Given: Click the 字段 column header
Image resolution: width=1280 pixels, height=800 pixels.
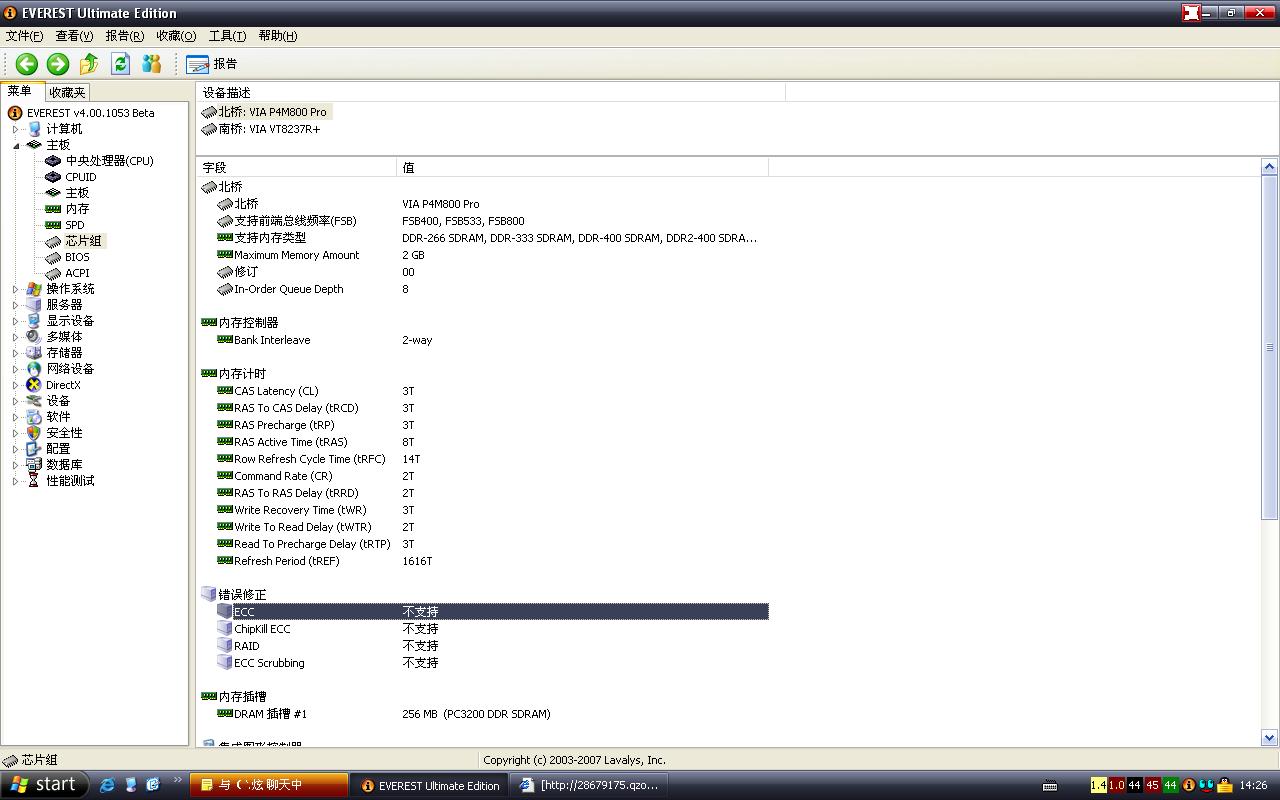Looking at the screenshot, I should [296, 167].
